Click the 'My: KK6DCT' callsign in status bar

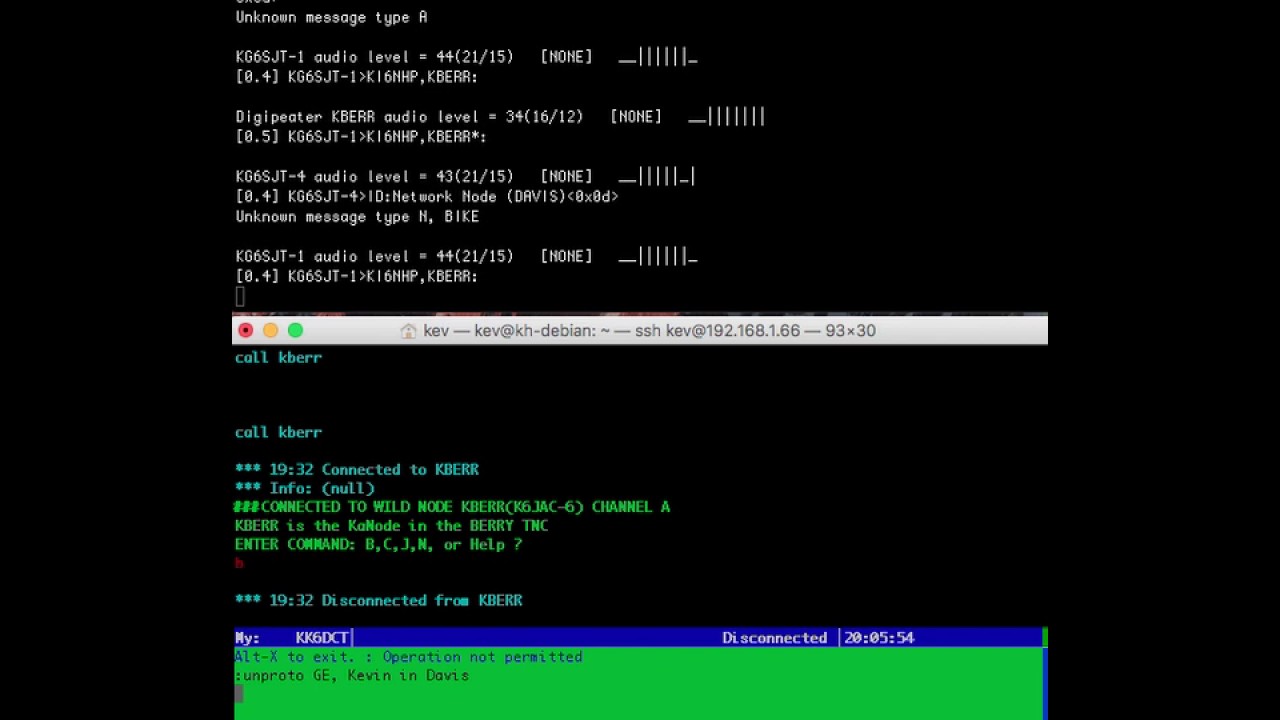292,637
